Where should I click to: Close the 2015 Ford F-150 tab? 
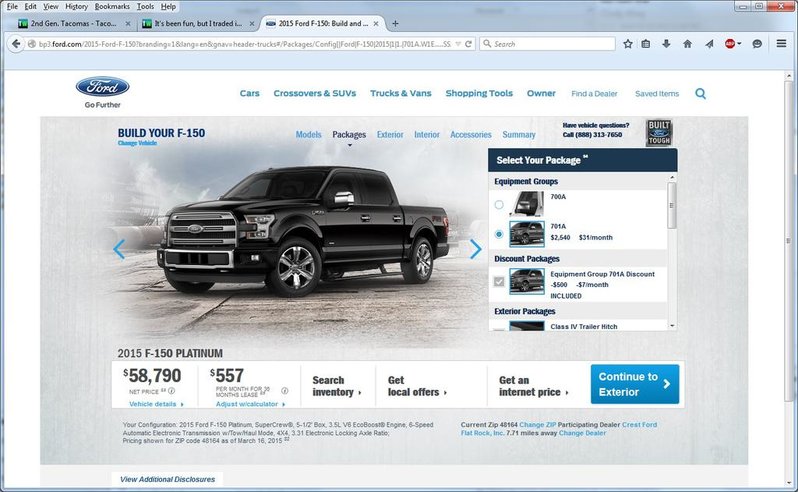point(376,23)
